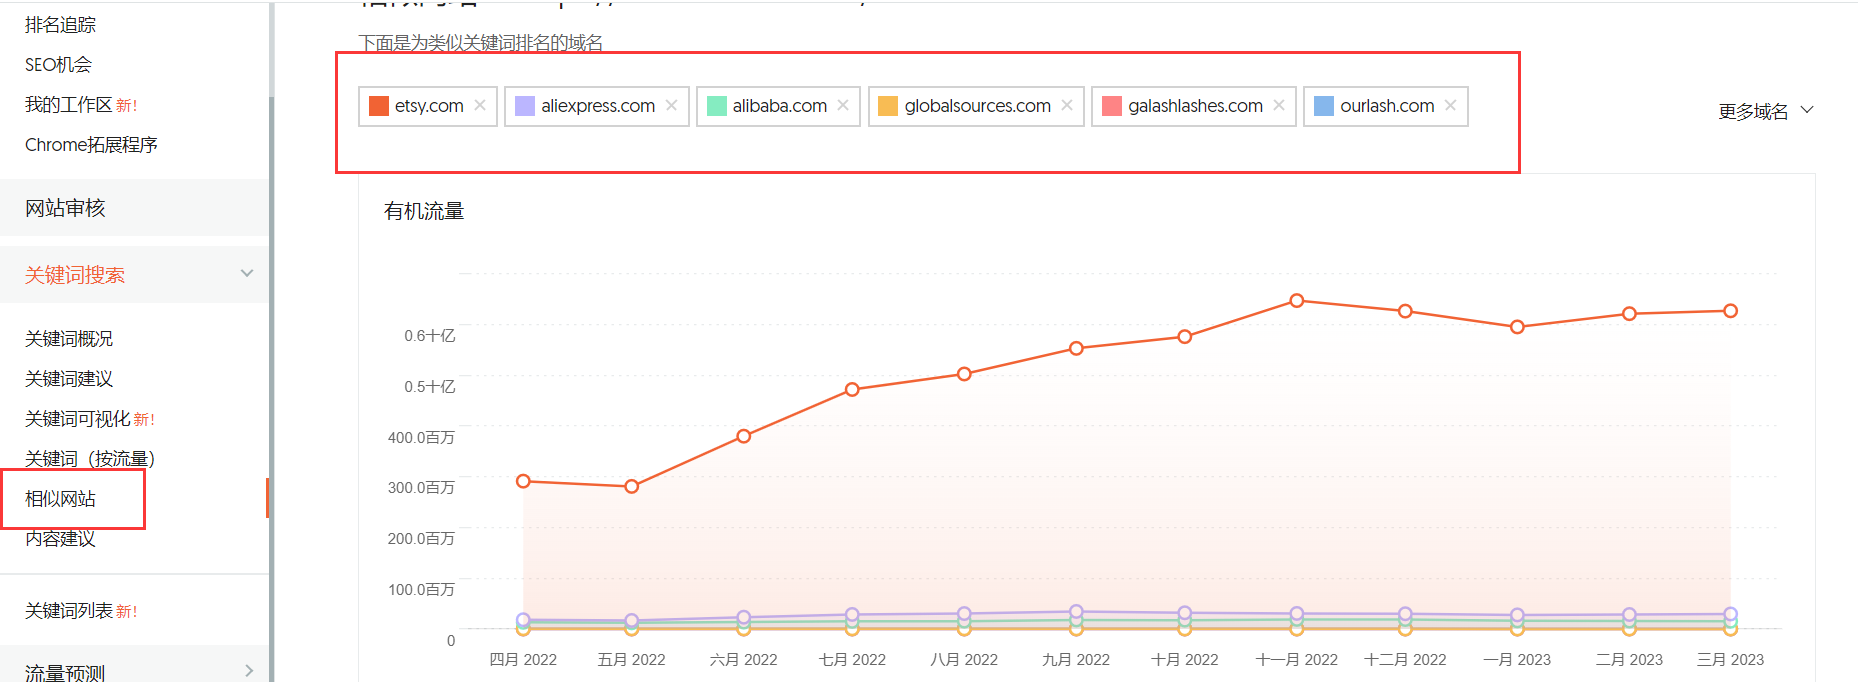Click ourlash.com domain label

1387,106
